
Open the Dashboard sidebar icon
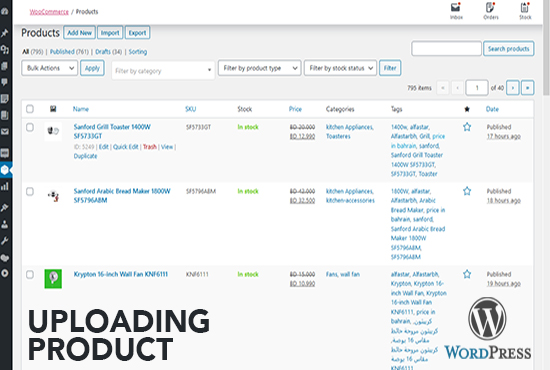click(5, 11)
